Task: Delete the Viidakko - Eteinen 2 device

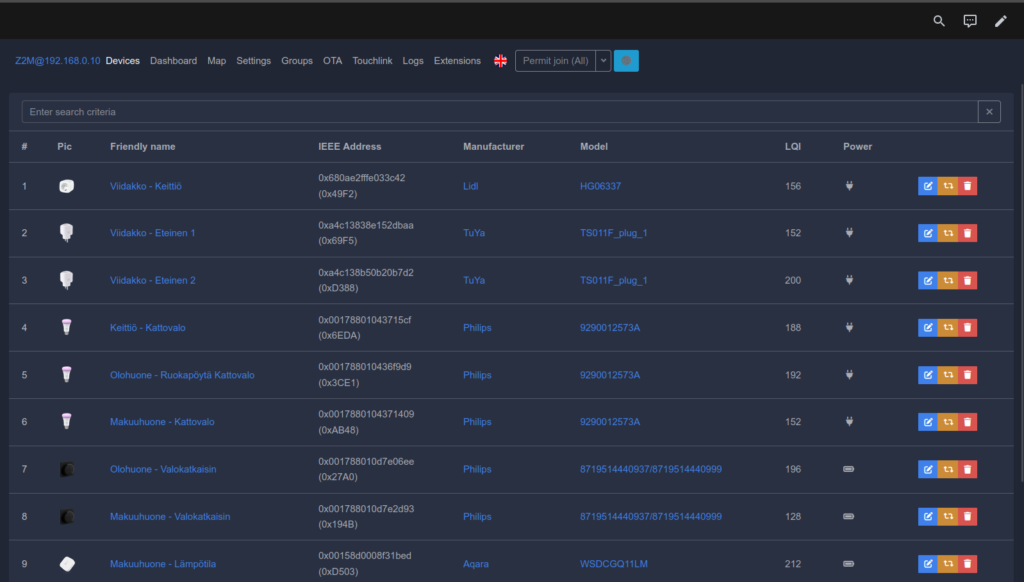Action: click(x=967, y=280)
